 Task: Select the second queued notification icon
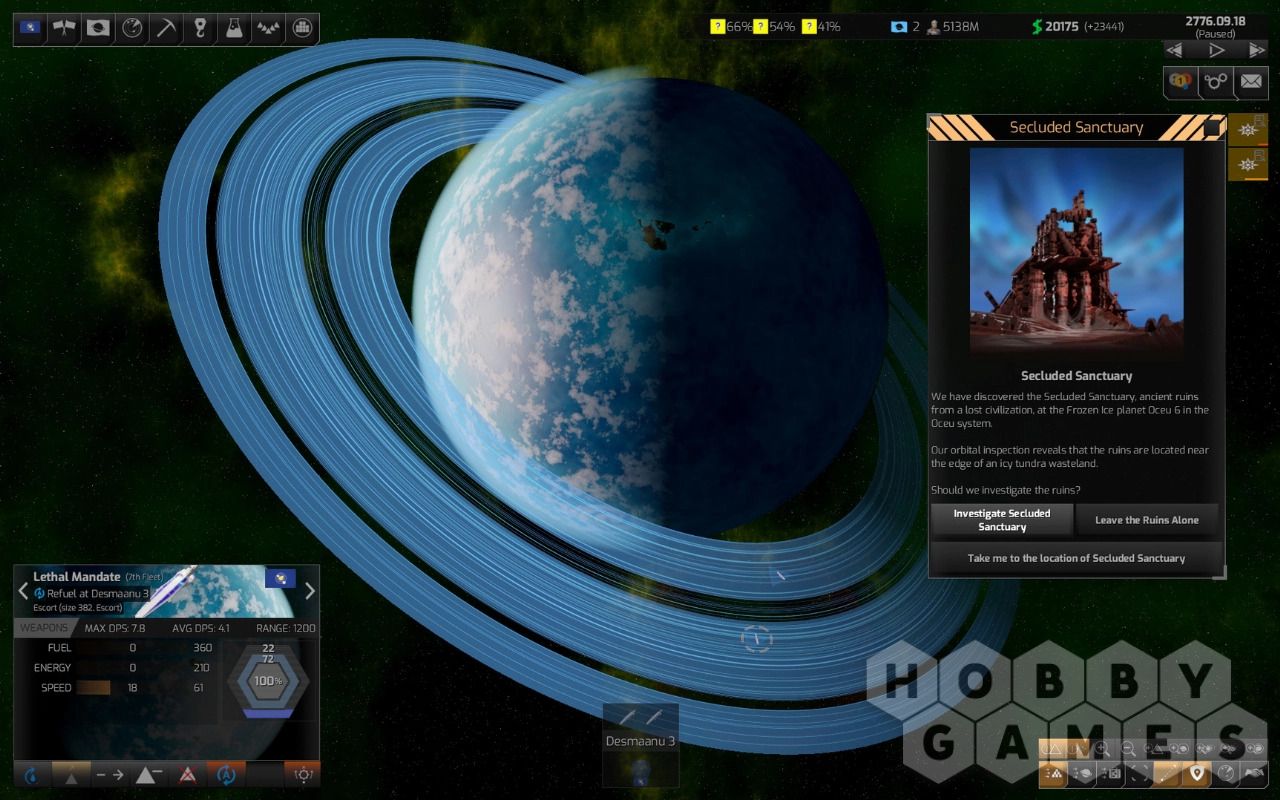click(x=1248, y=164)
